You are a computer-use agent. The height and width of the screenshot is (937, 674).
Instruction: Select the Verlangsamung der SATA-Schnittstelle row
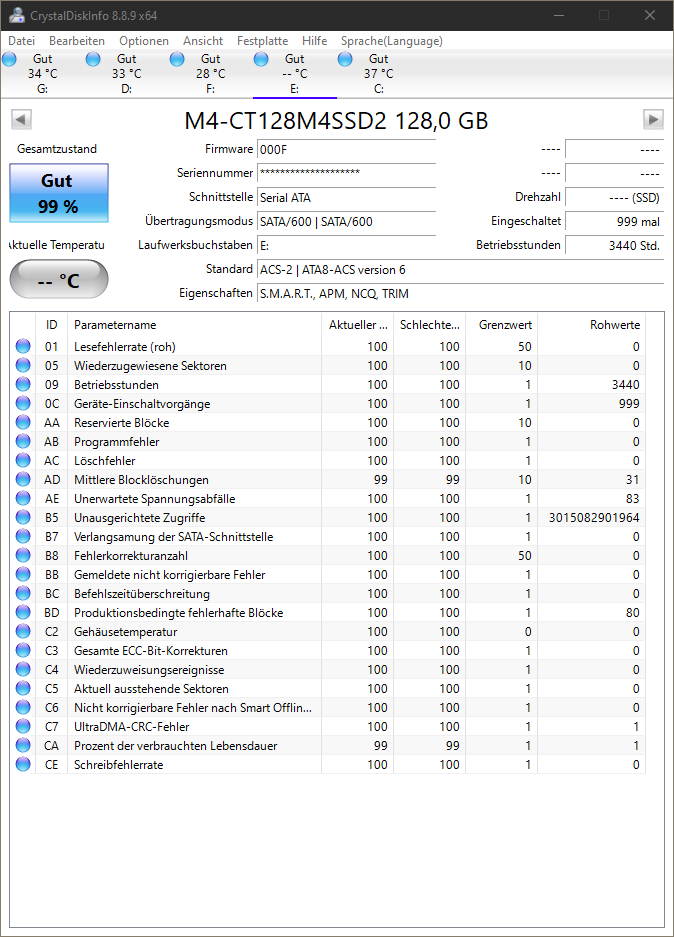[x=328, y=537]
